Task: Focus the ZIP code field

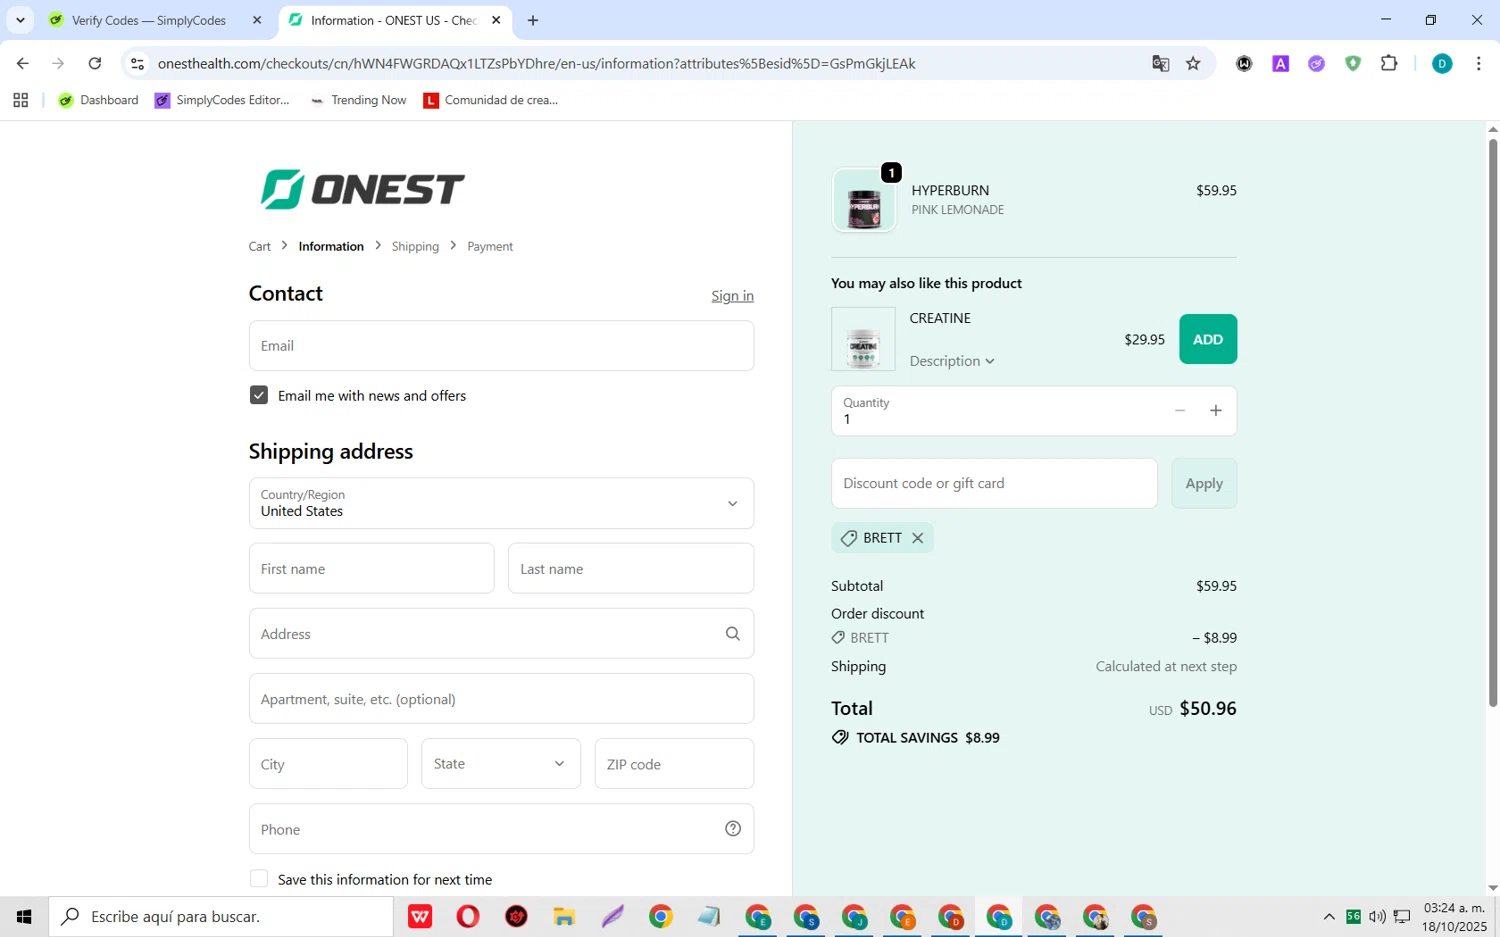Action: pos(674,763)
